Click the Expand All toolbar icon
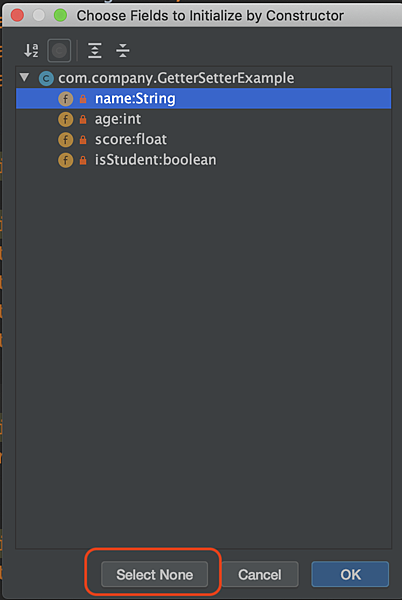 point(94,51)
